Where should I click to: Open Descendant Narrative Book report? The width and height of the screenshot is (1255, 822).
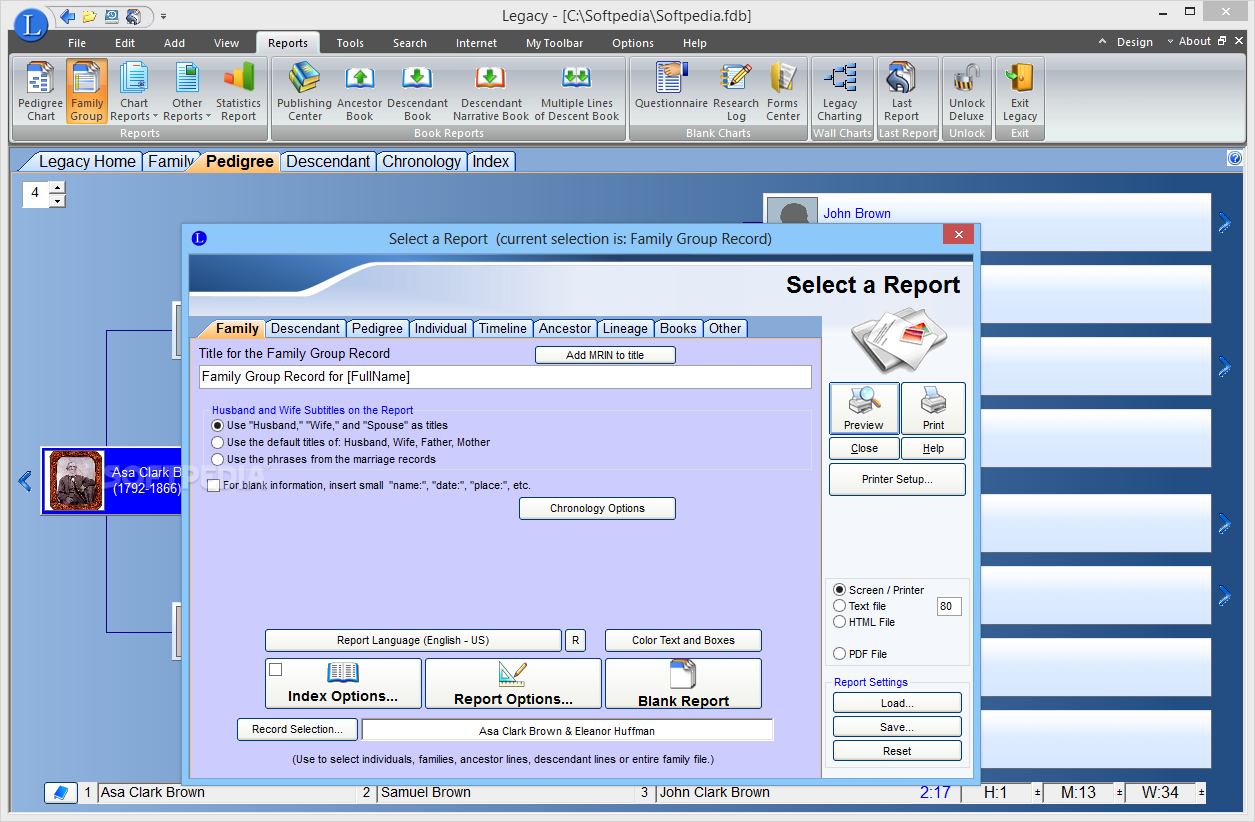coord(491,91)
